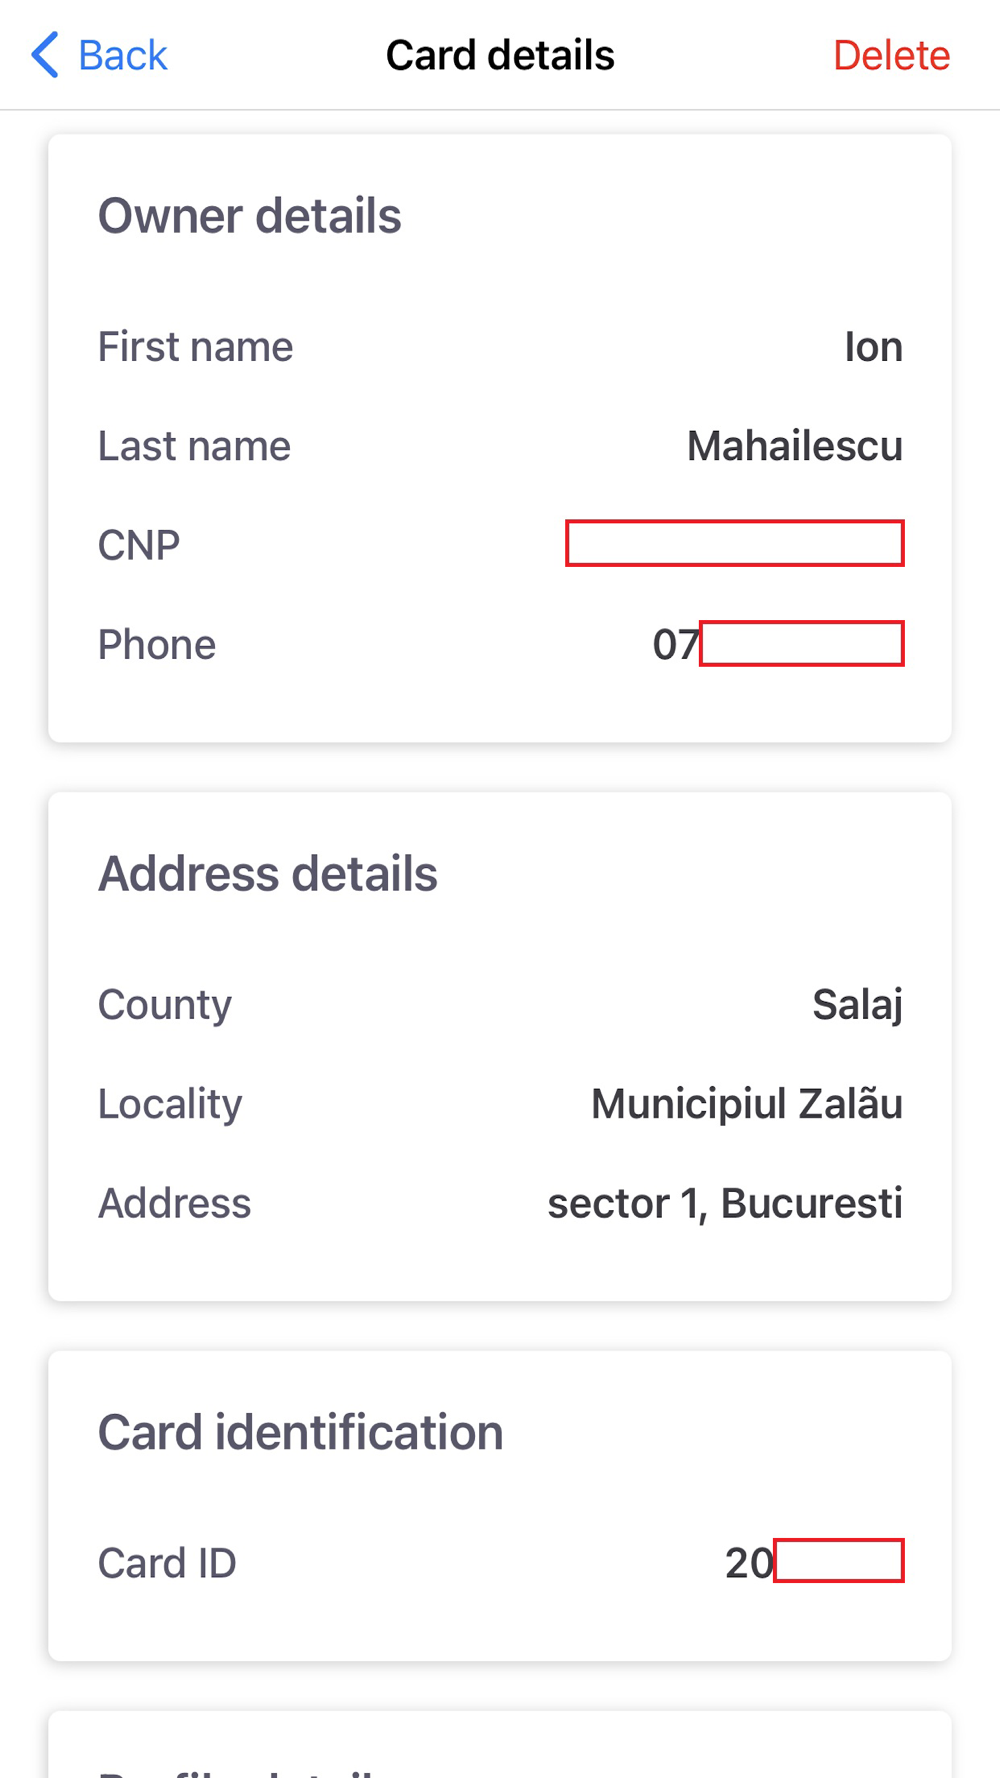Tap the Locality label
The image size is (1000, 1778).
click(170, 1104)
